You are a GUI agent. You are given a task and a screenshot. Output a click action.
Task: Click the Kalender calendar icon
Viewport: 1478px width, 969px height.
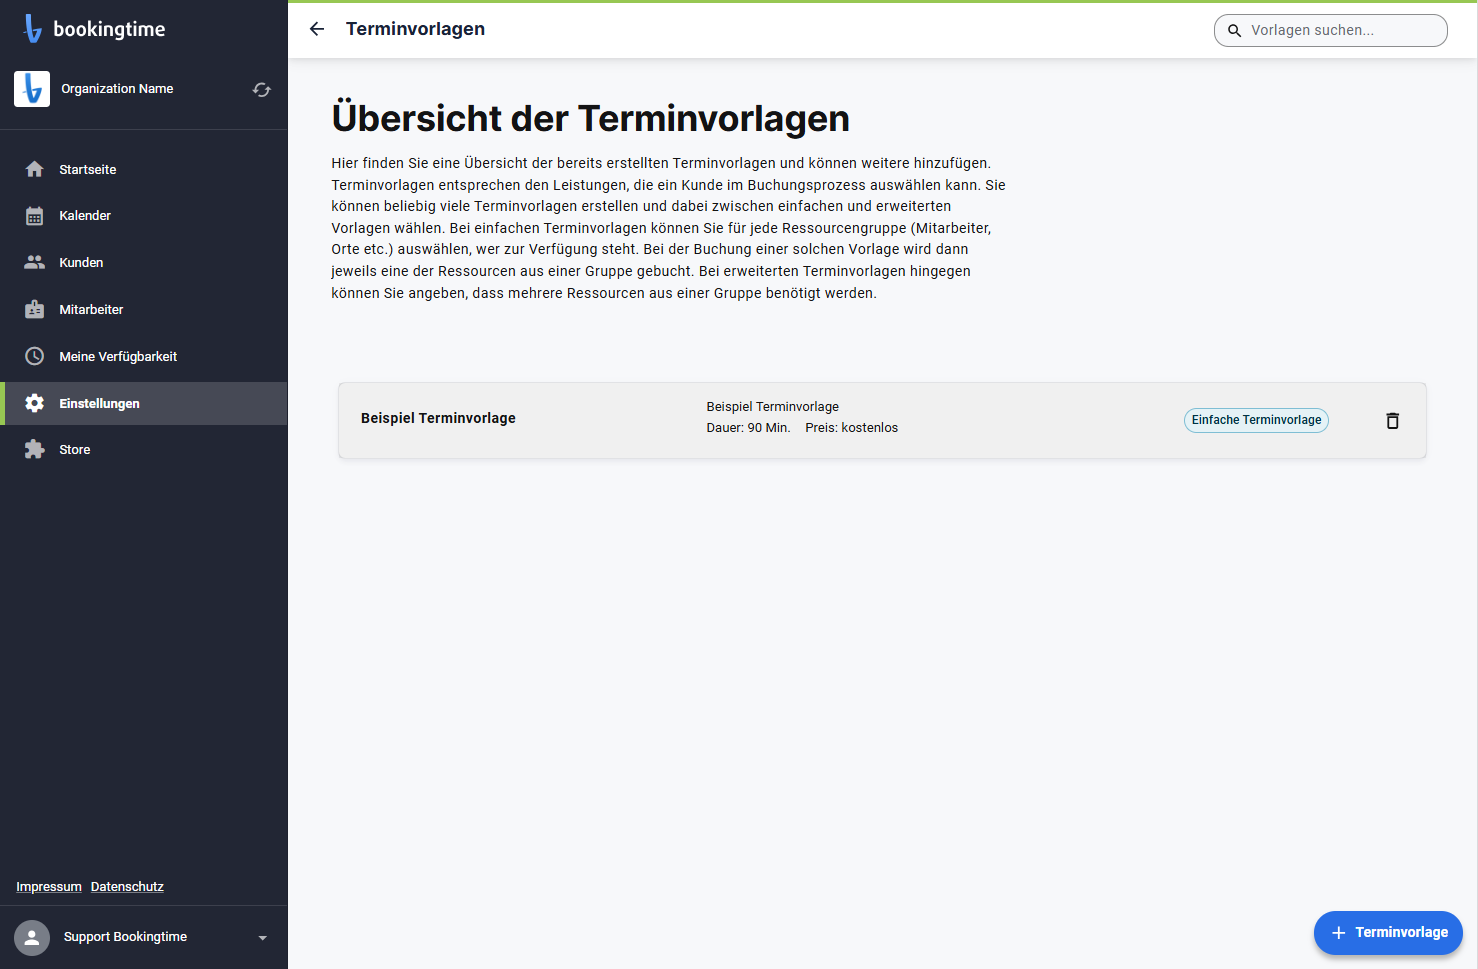click(x=35, y=216)
